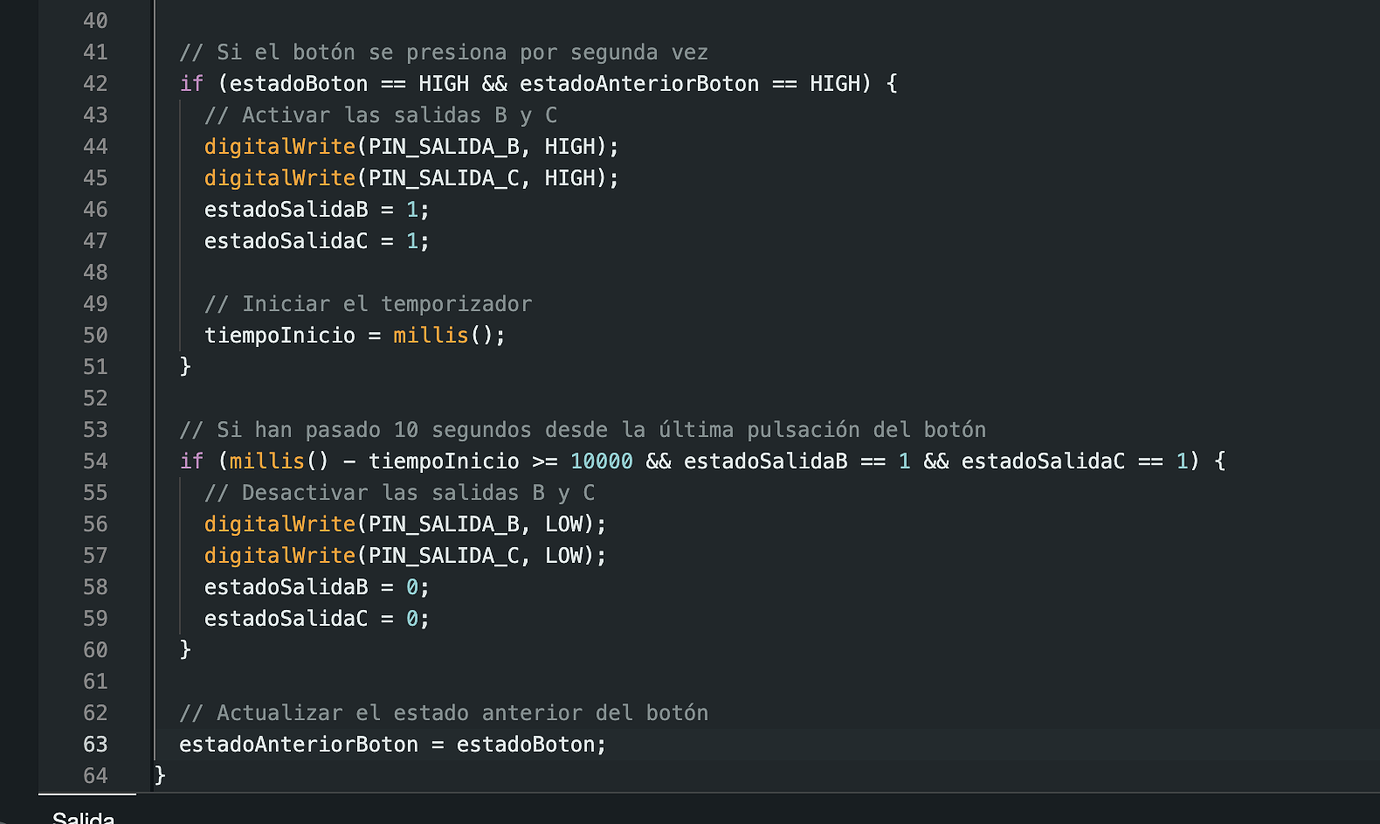
Task: Click line number 64 in the gutter
Action: pos(95,775)
